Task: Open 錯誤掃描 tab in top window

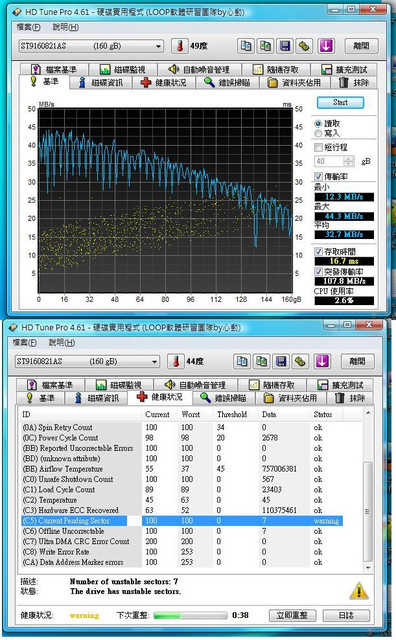Action: point(228,83)
